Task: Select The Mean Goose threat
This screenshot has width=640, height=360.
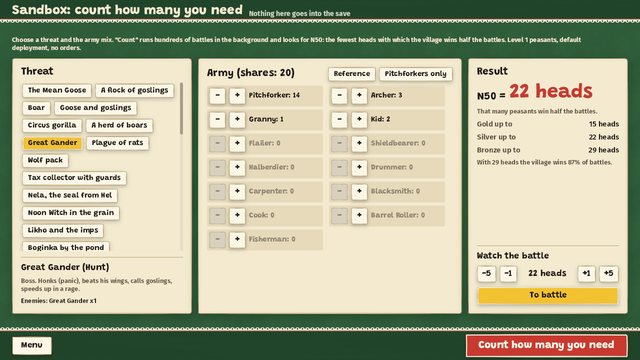Action: pos(57,90)
